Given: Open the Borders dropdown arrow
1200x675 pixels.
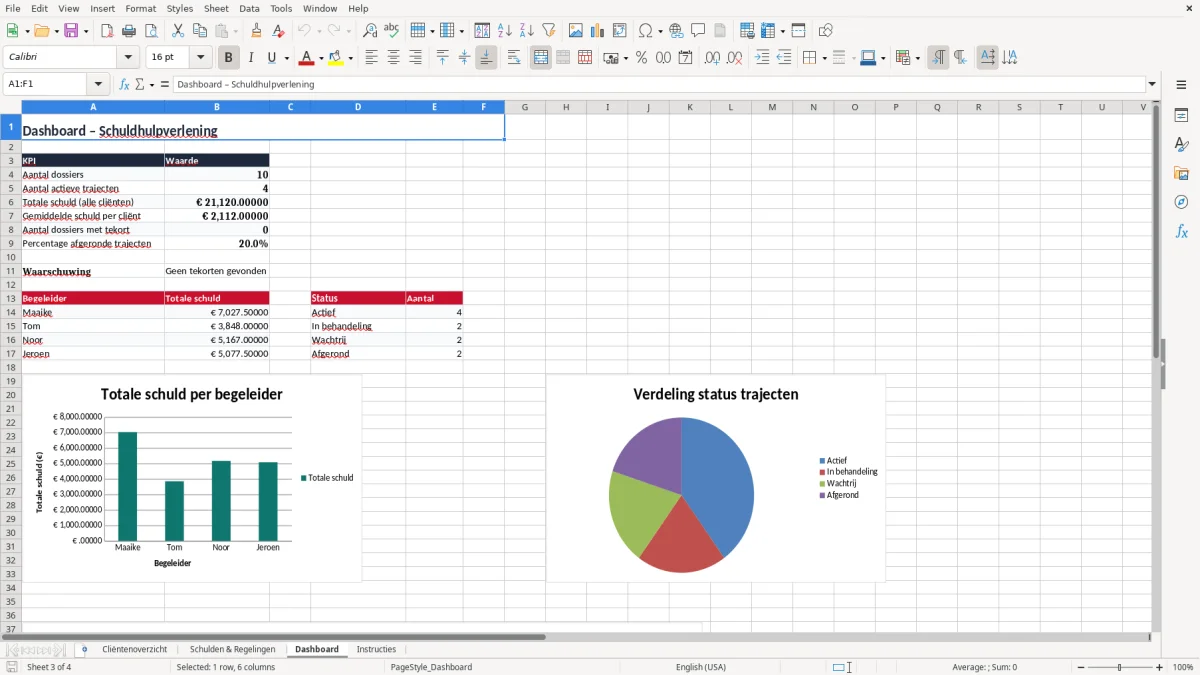Looking at the screenshot, I should click(x=823, y=58).
